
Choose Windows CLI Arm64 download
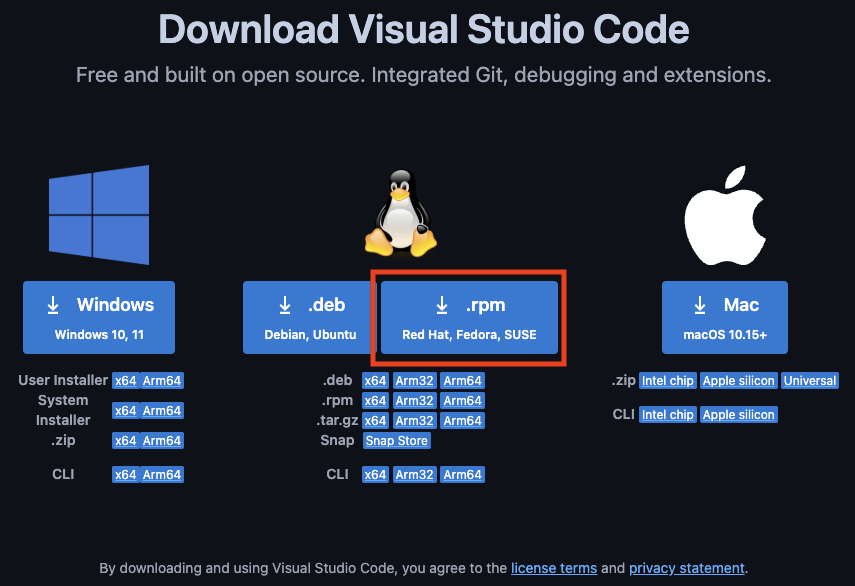tap(162, 475)
